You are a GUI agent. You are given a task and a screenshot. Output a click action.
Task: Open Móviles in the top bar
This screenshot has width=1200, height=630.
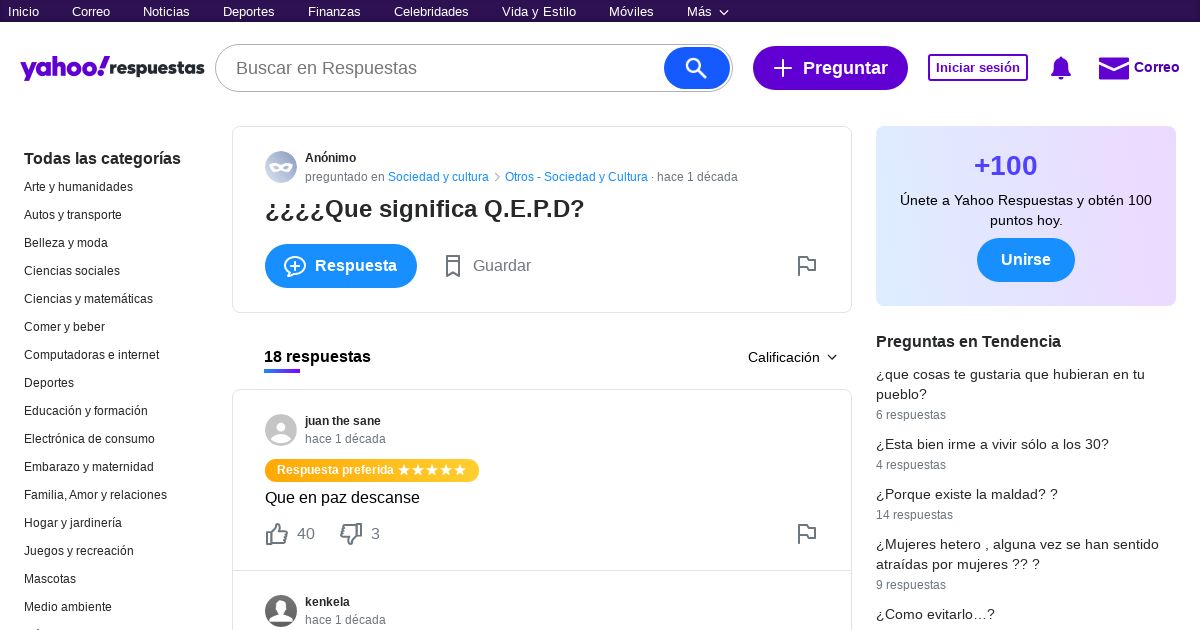(631, 11)
